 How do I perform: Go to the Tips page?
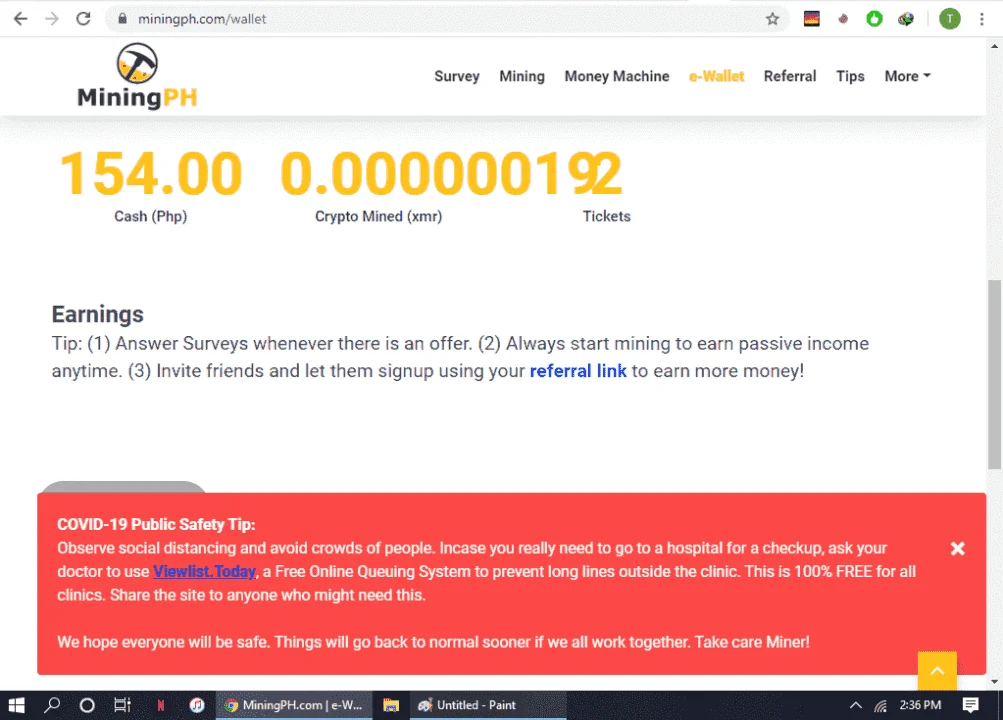[x=850, y=76]
